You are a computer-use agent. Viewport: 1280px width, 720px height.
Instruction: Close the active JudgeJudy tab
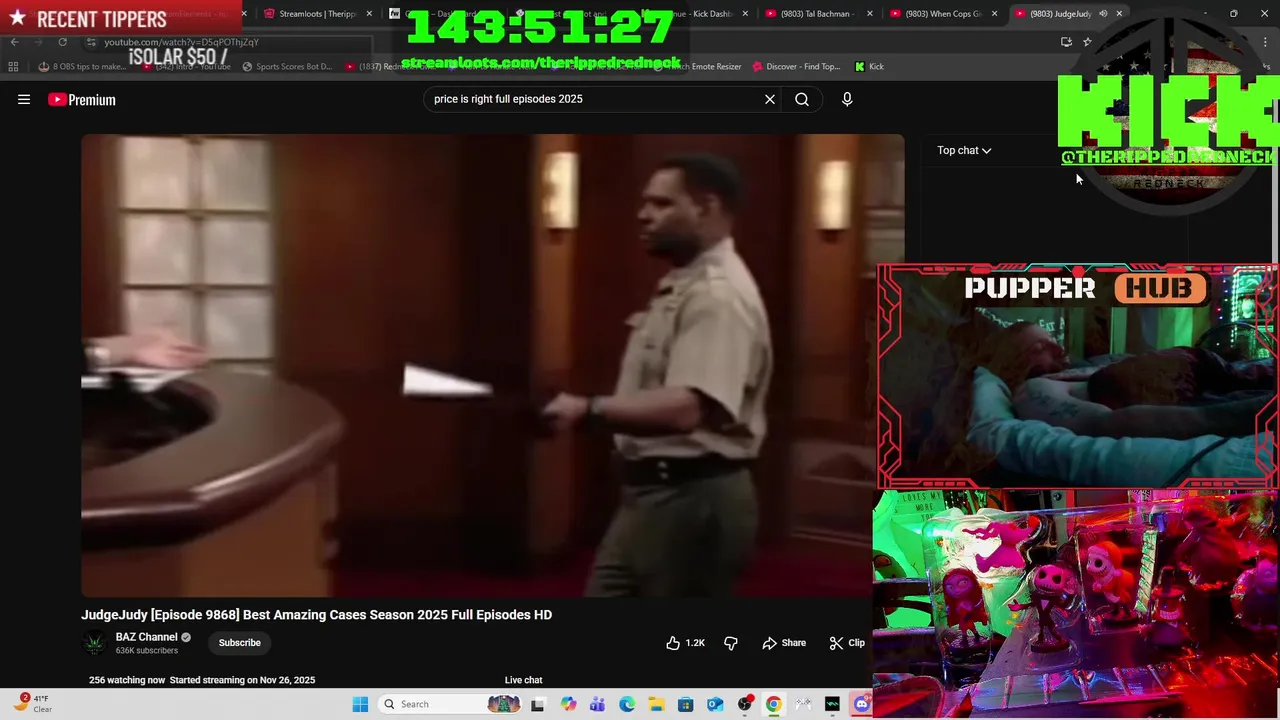pos(1119,14)
